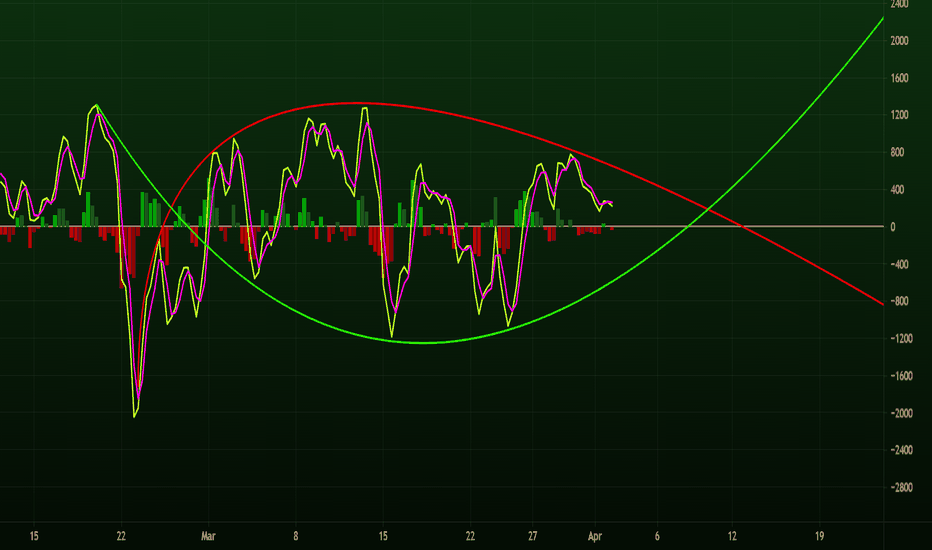The width and height of the screenshot is (932, 550).
Task: Click the date label 12 on time axis
Action: point(732,536)
